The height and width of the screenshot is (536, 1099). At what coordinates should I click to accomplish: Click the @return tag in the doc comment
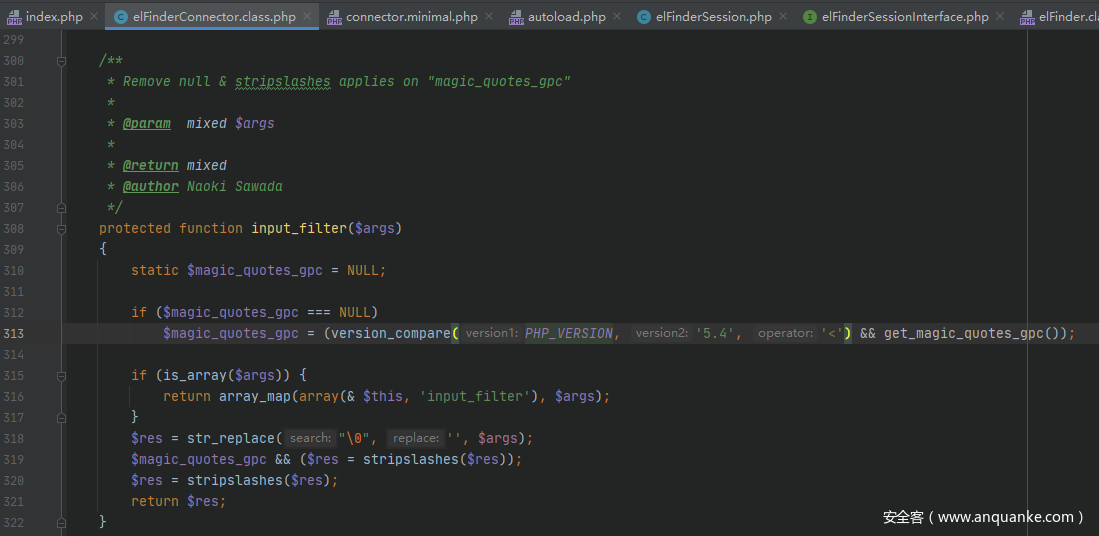[x=150, y=166]
